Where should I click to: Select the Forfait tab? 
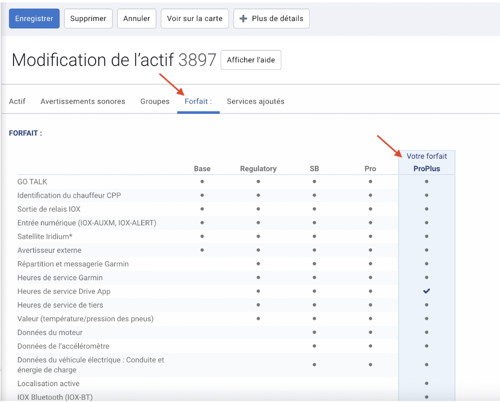[x=198, y=101]
